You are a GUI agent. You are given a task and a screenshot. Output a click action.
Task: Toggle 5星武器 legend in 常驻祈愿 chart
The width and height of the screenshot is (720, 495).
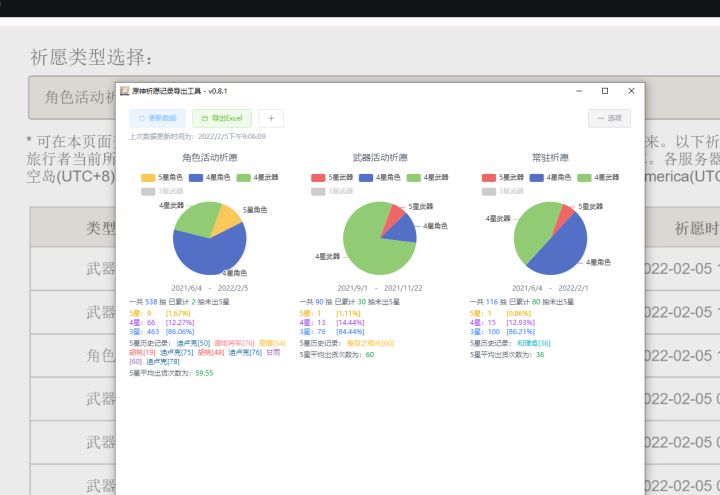(503, 177)
